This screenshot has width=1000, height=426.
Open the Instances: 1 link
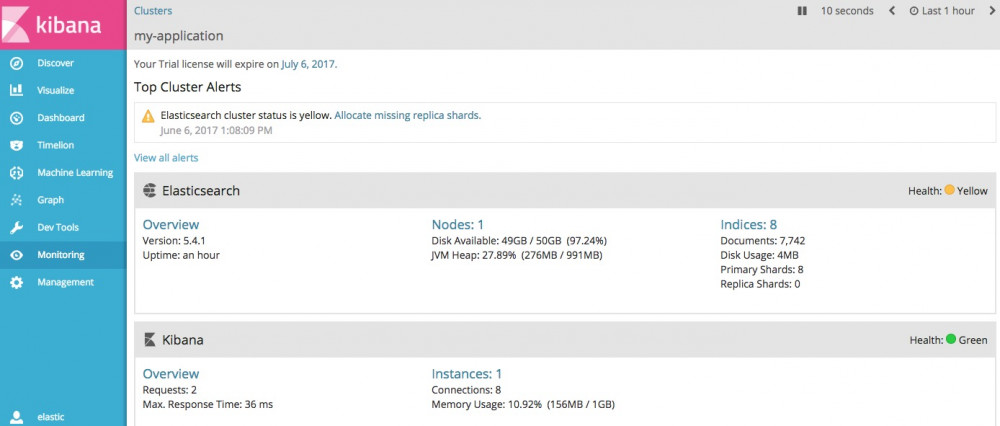467,374
